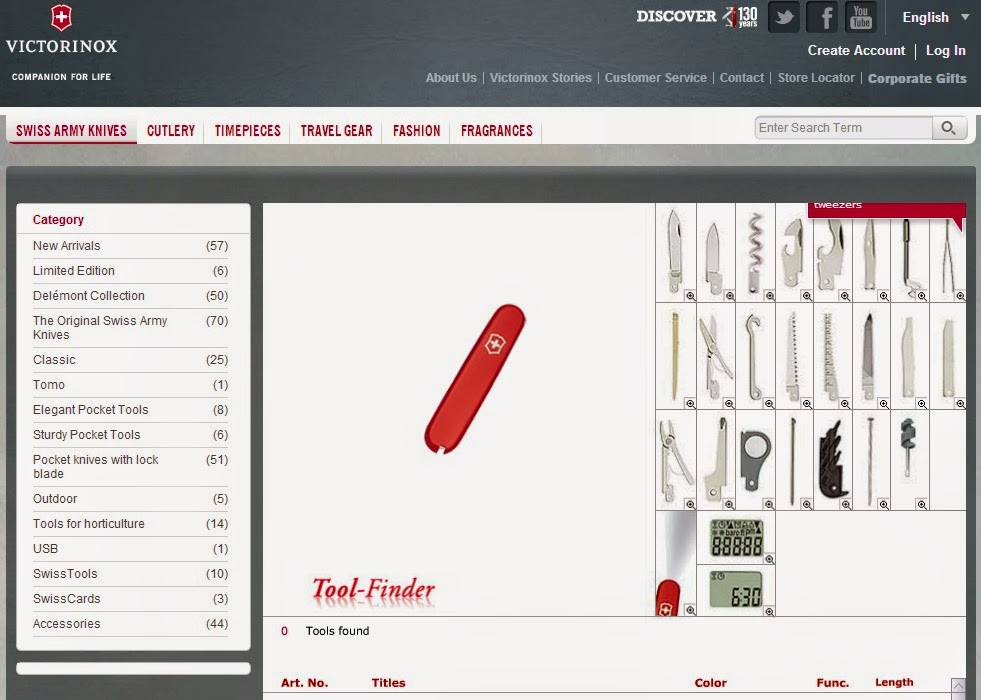This screenshot has height=700, width=981.
Task: Click the search magnifier button
Action: pyautogui.click(x=949, y=128)
